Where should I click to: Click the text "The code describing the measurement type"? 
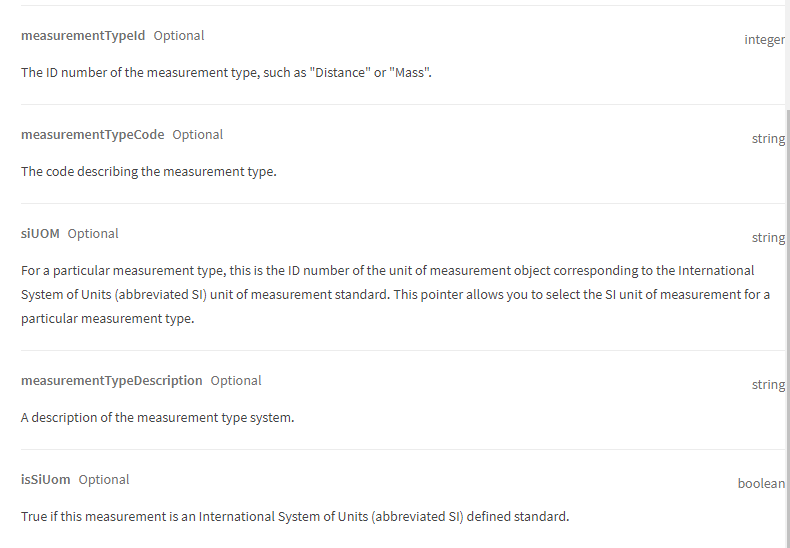pos(149,172)
